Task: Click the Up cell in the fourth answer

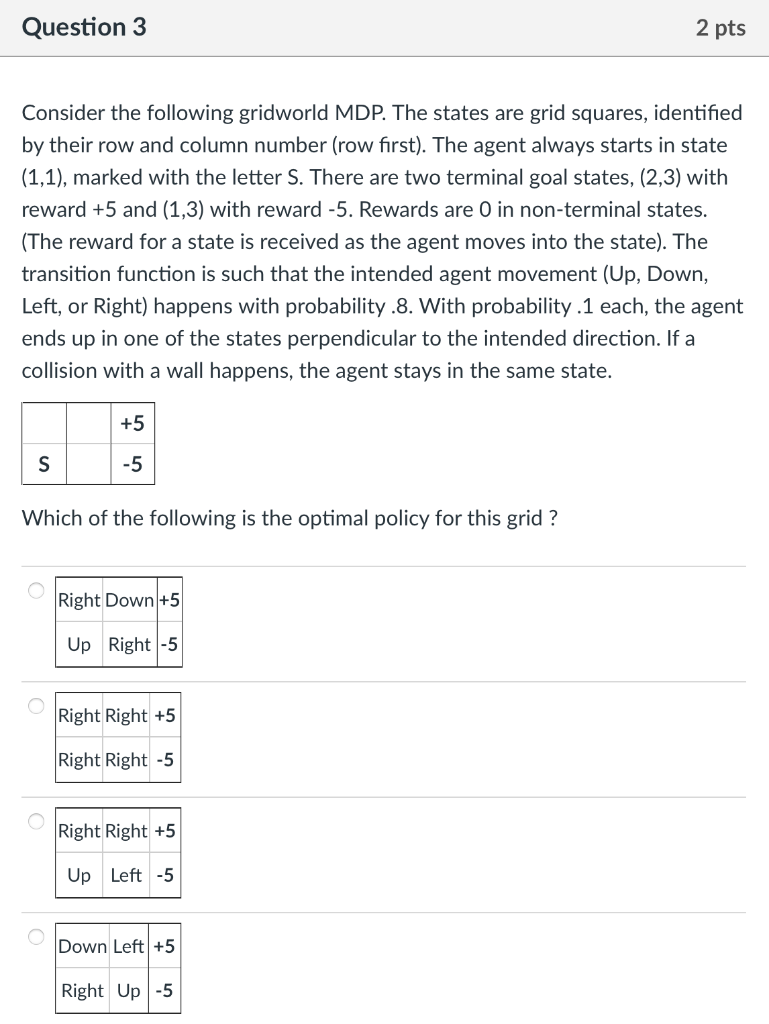Action: pos(130,991)
